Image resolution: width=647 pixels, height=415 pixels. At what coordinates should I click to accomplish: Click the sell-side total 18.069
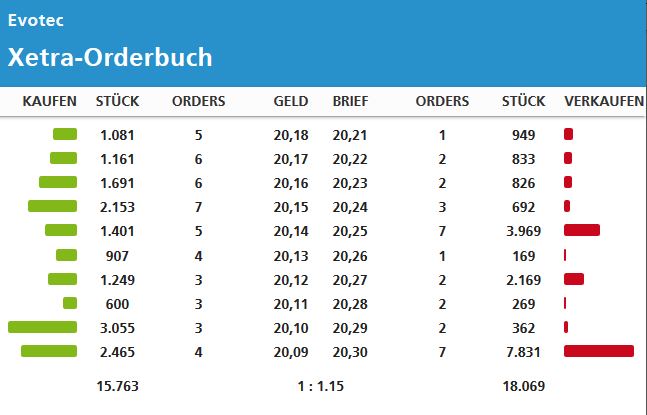pyautogui.click(x=523, y=385)
